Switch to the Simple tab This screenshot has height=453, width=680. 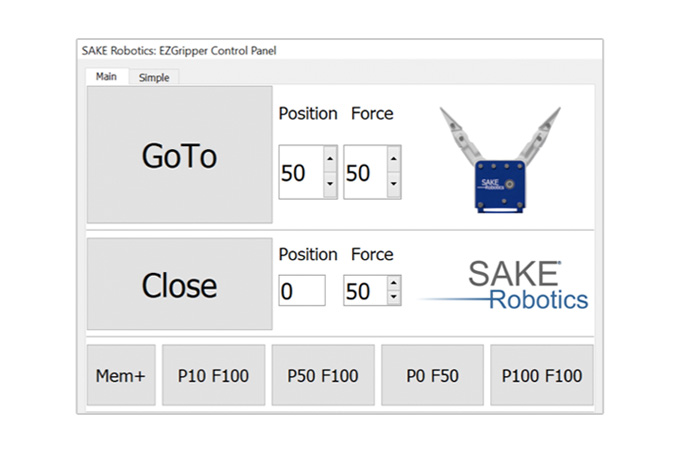[154, 78]
